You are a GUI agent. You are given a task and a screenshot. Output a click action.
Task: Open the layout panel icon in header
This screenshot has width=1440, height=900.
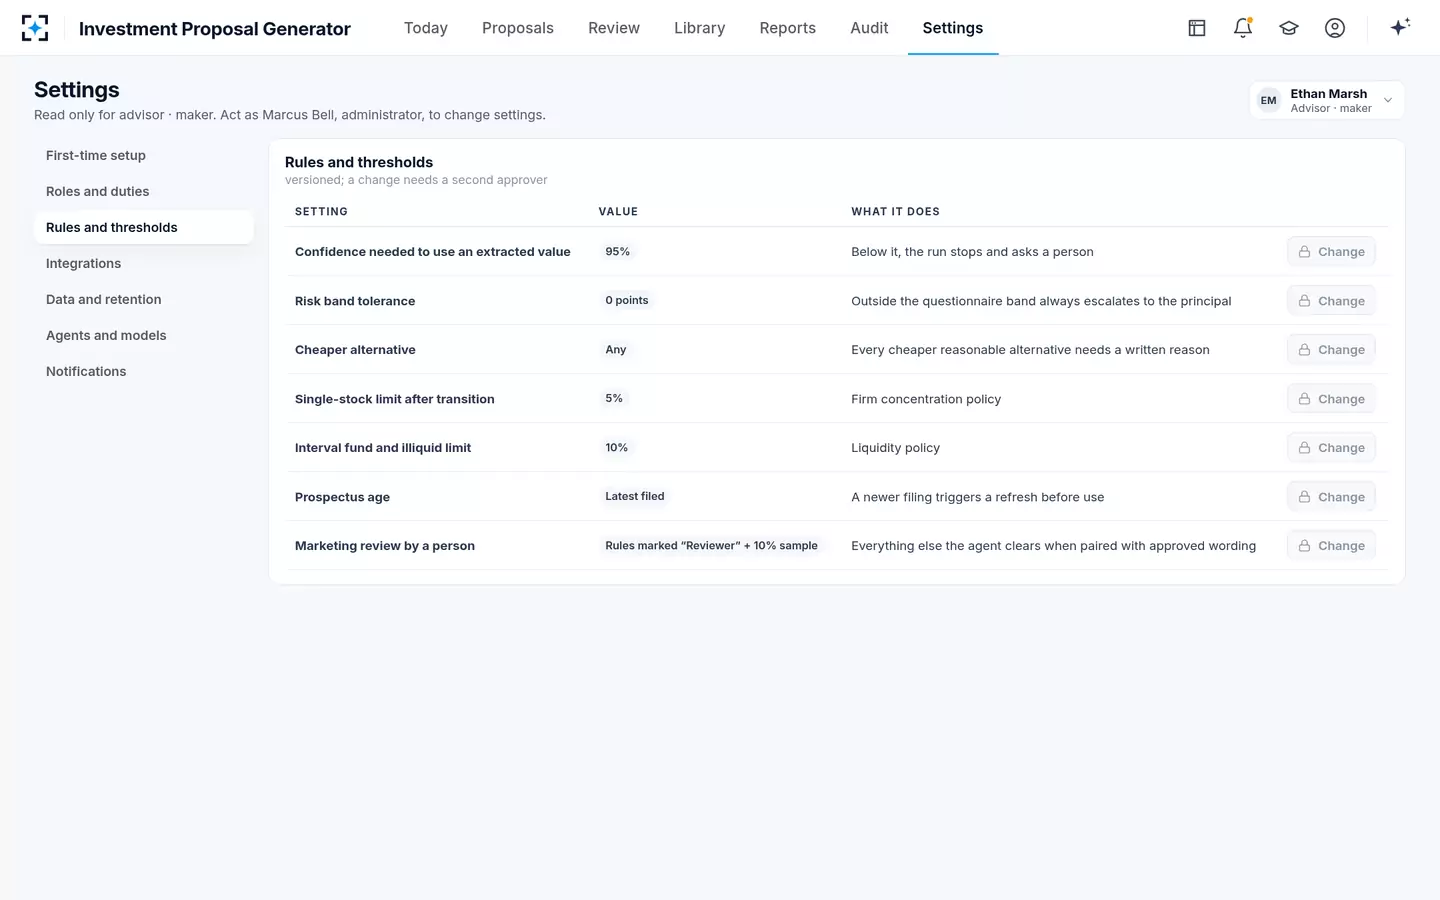pos(1197,28)
